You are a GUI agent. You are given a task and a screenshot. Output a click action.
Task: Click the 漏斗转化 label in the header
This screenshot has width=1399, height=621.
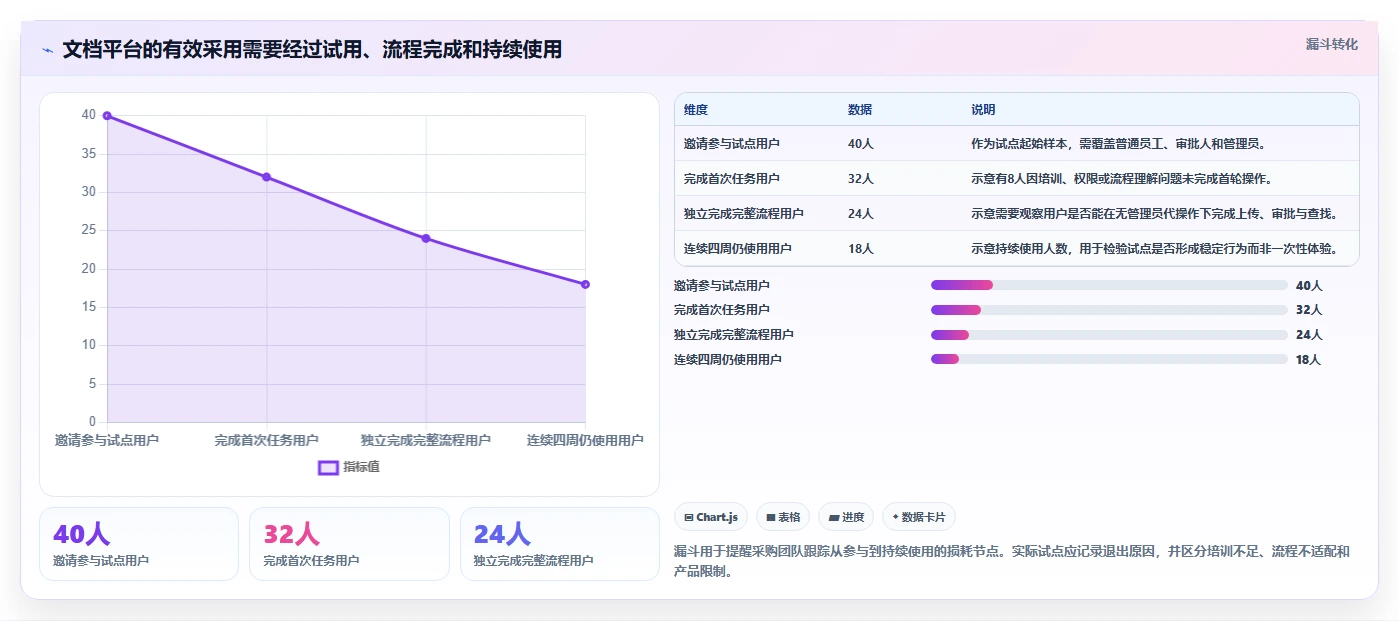1331,44
